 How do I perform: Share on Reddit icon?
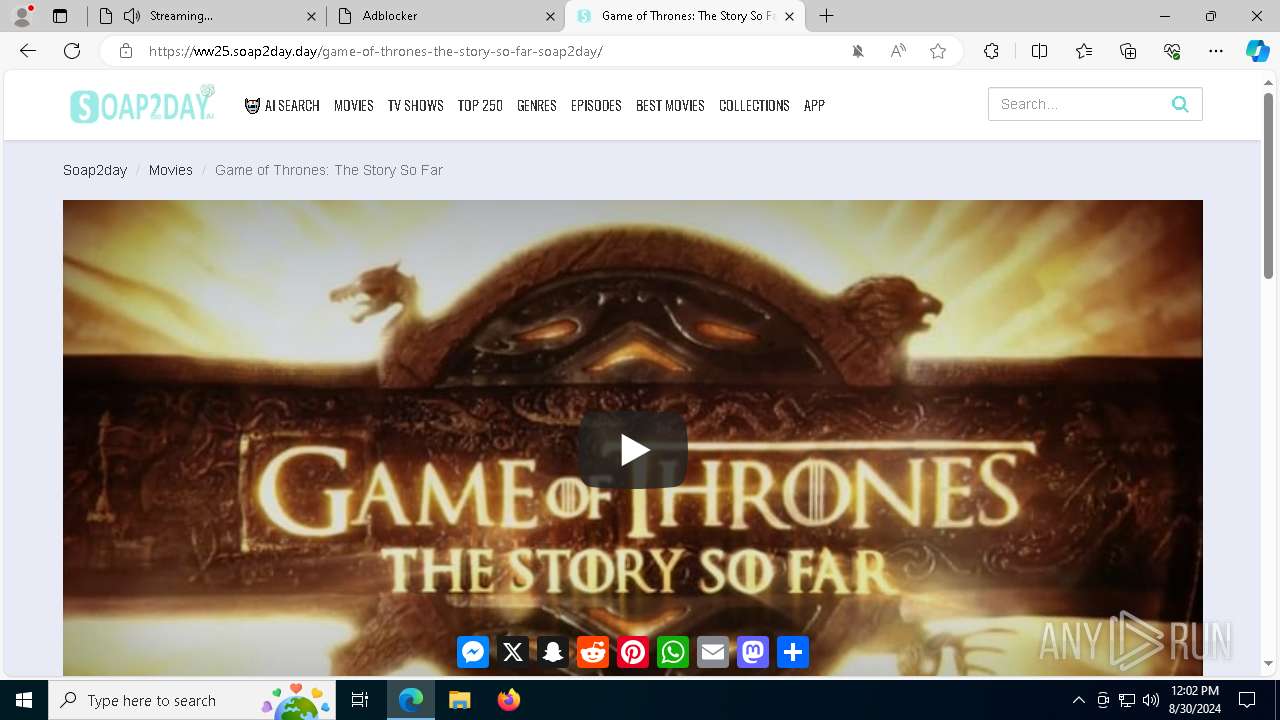tap(593, 652)
